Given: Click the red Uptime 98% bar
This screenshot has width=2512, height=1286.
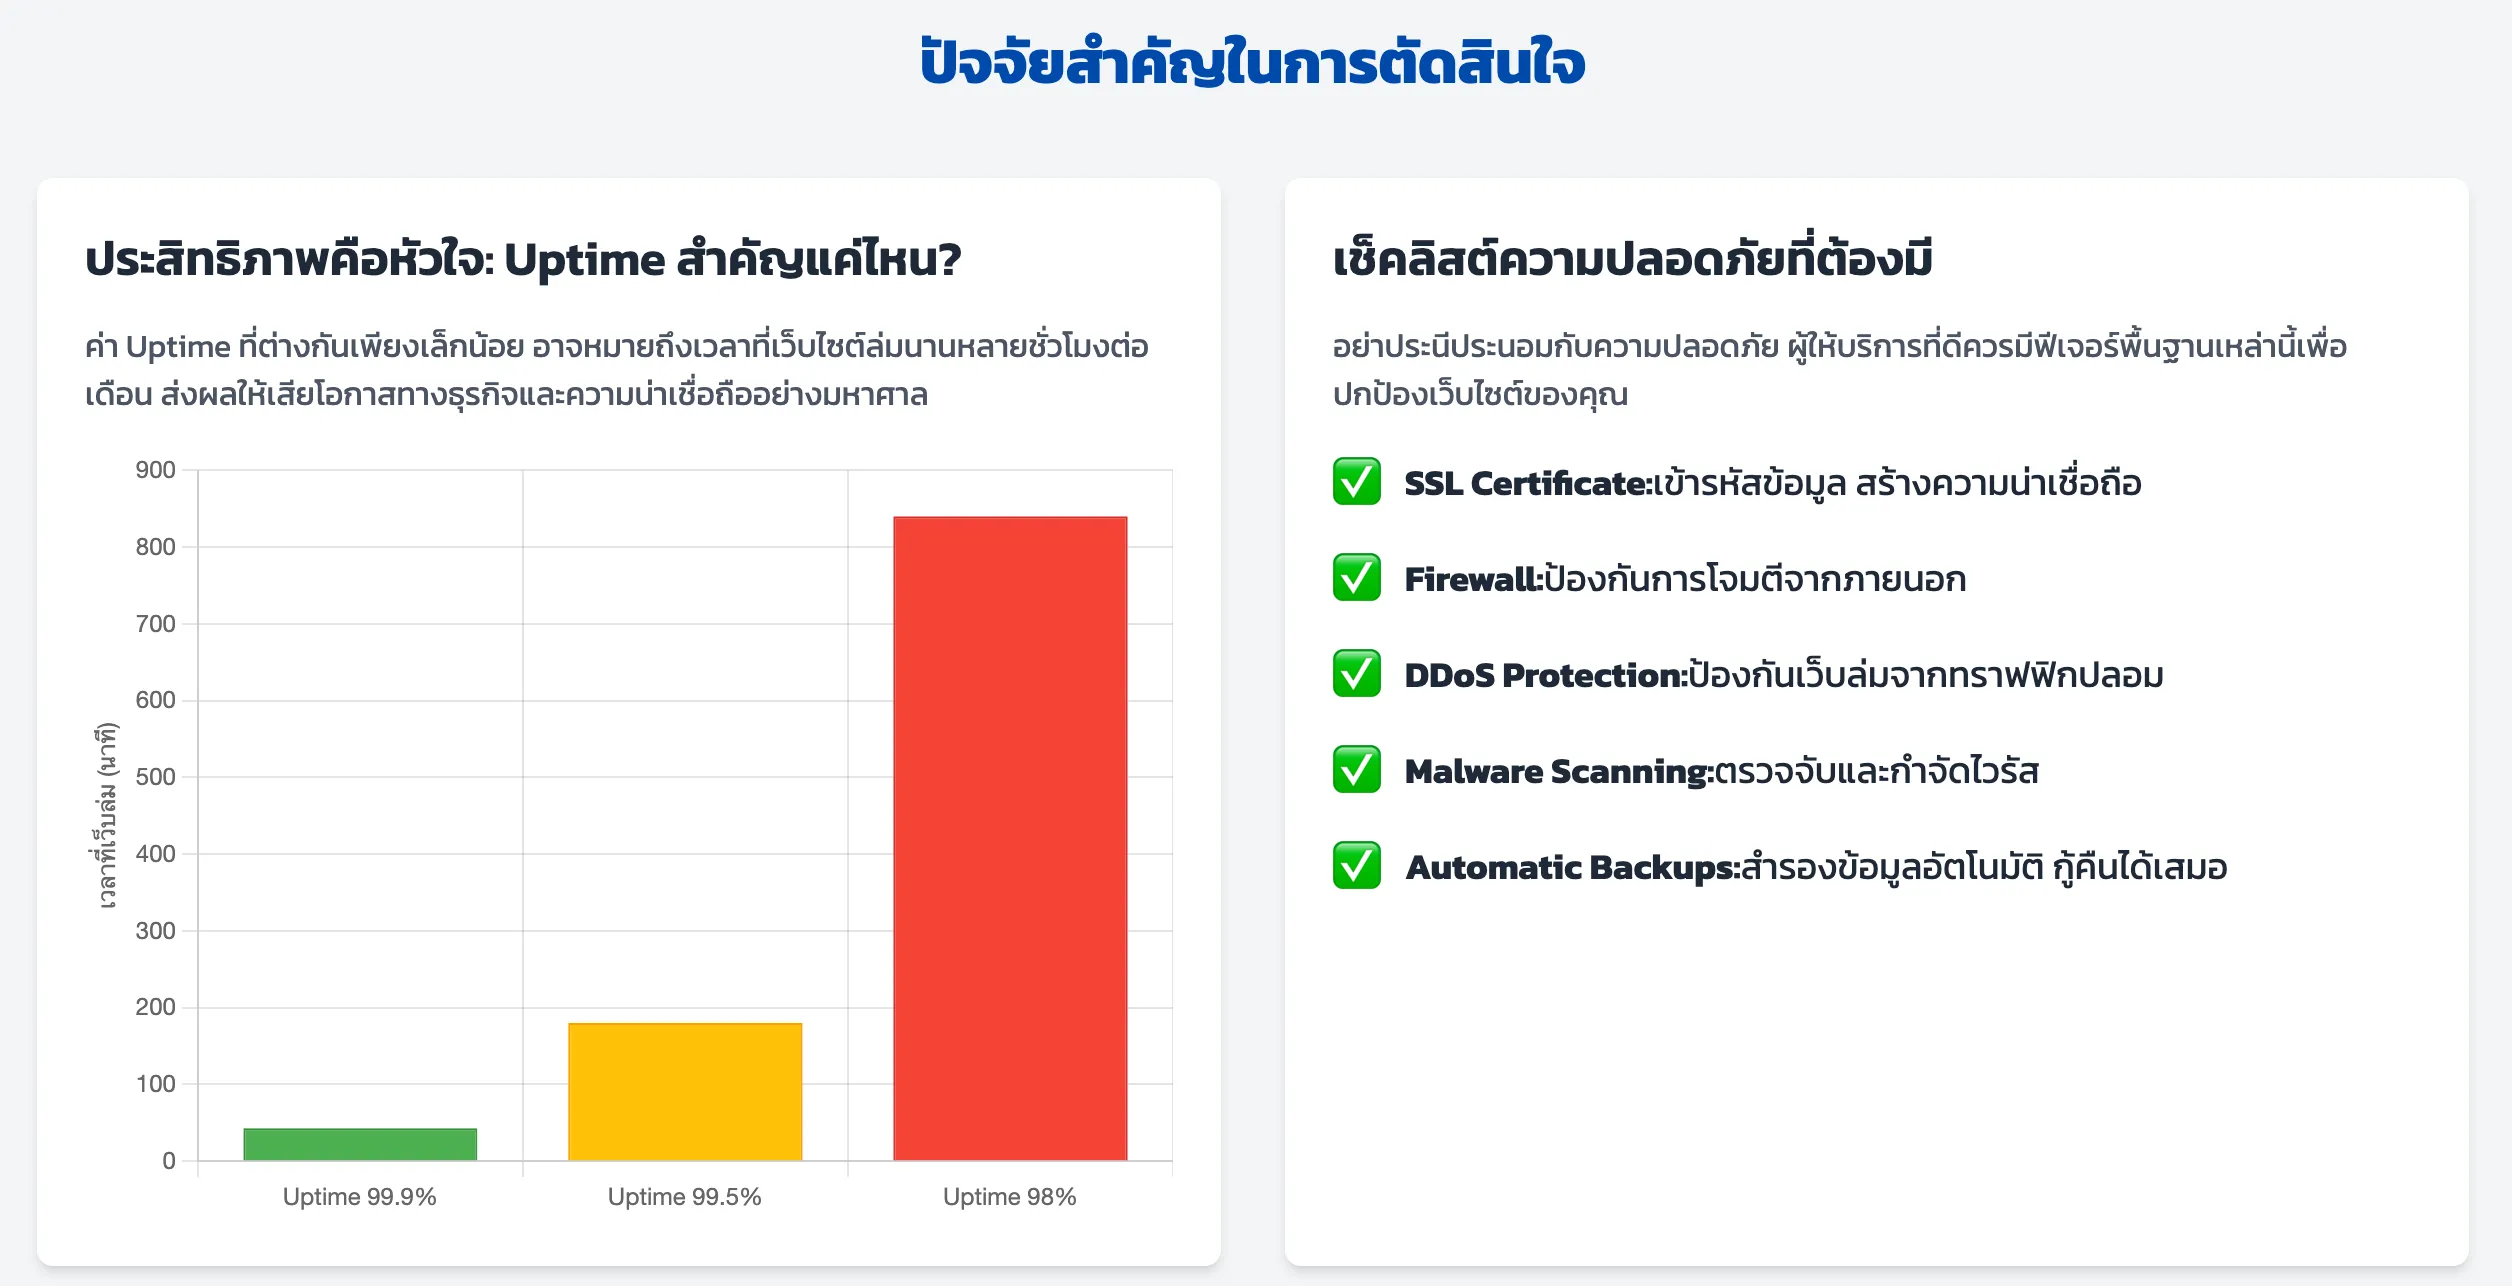Looking at the screenshot, I should [x=1010, y=838].
